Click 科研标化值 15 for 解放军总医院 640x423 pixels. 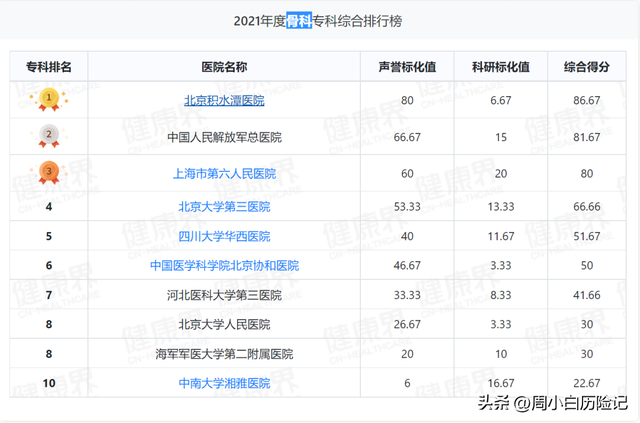point(501,137)
